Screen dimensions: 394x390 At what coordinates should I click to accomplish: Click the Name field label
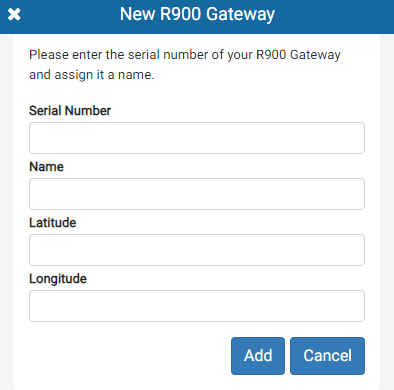46,167
